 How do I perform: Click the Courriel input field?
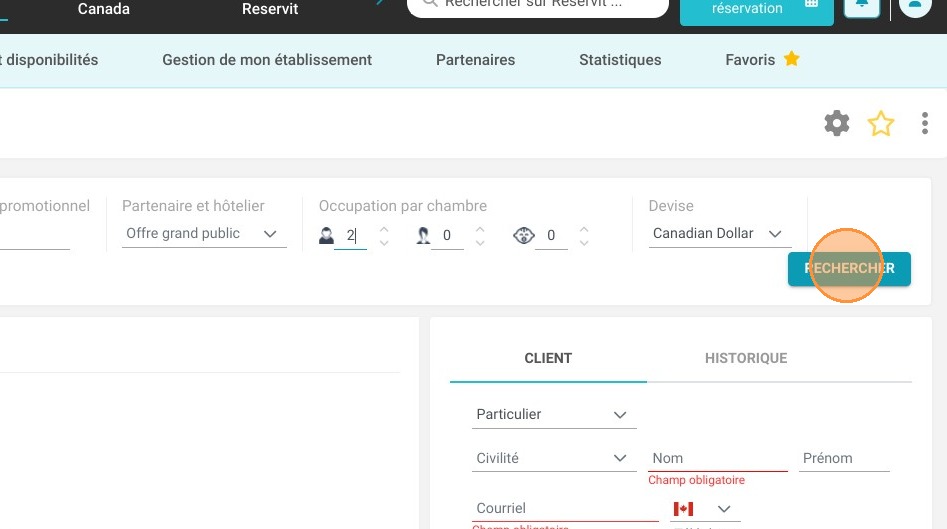pyautogui.click(x=565, y=508)
